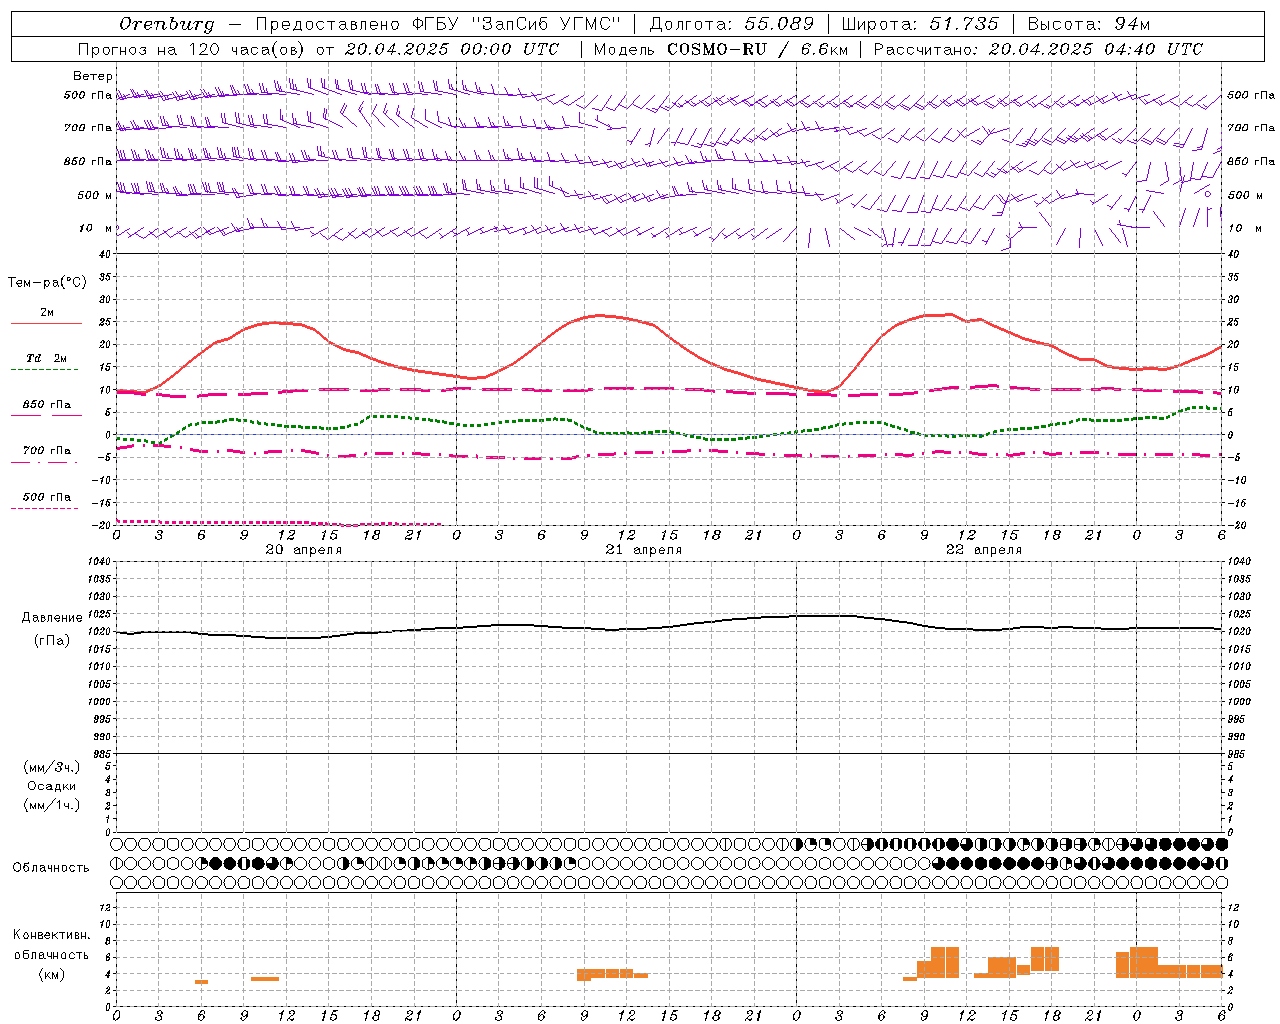Click the 'Долгота: 55.089' longitude value
This screenshot has width=1280, height=1024.
point(732,24)
